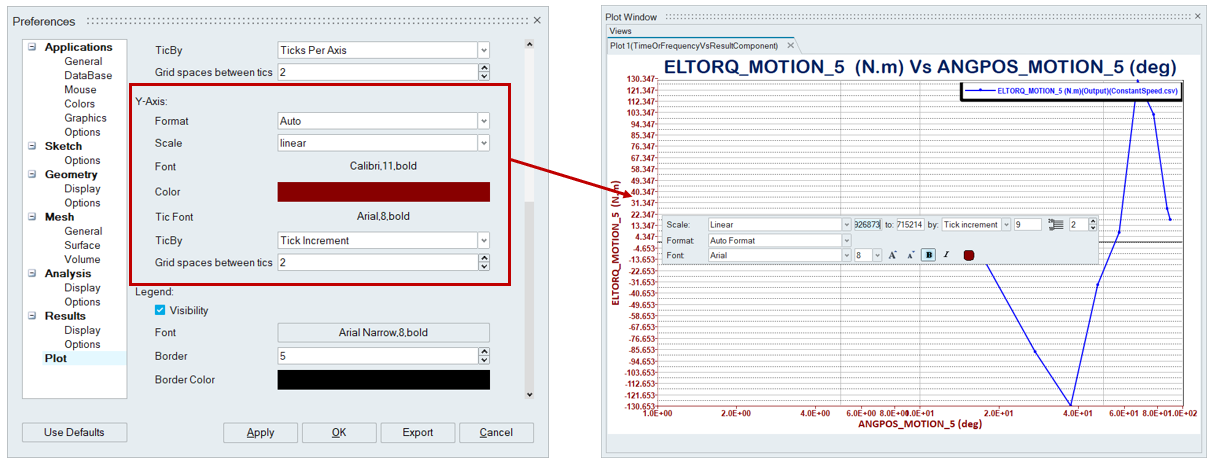Click the Apply button
This screenshot has height=465, width=1215.
pos(261,432)
